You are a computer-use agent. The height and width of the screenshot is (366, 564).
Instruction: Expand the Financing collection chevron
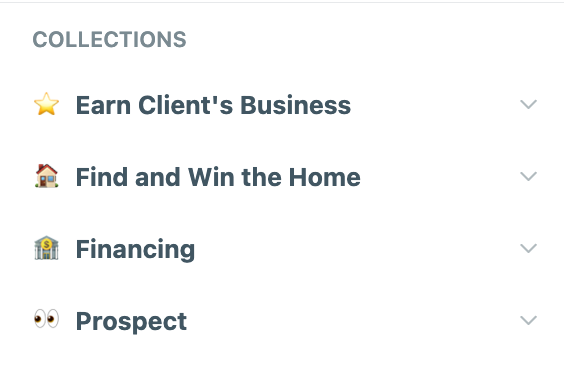pos(528,248)
